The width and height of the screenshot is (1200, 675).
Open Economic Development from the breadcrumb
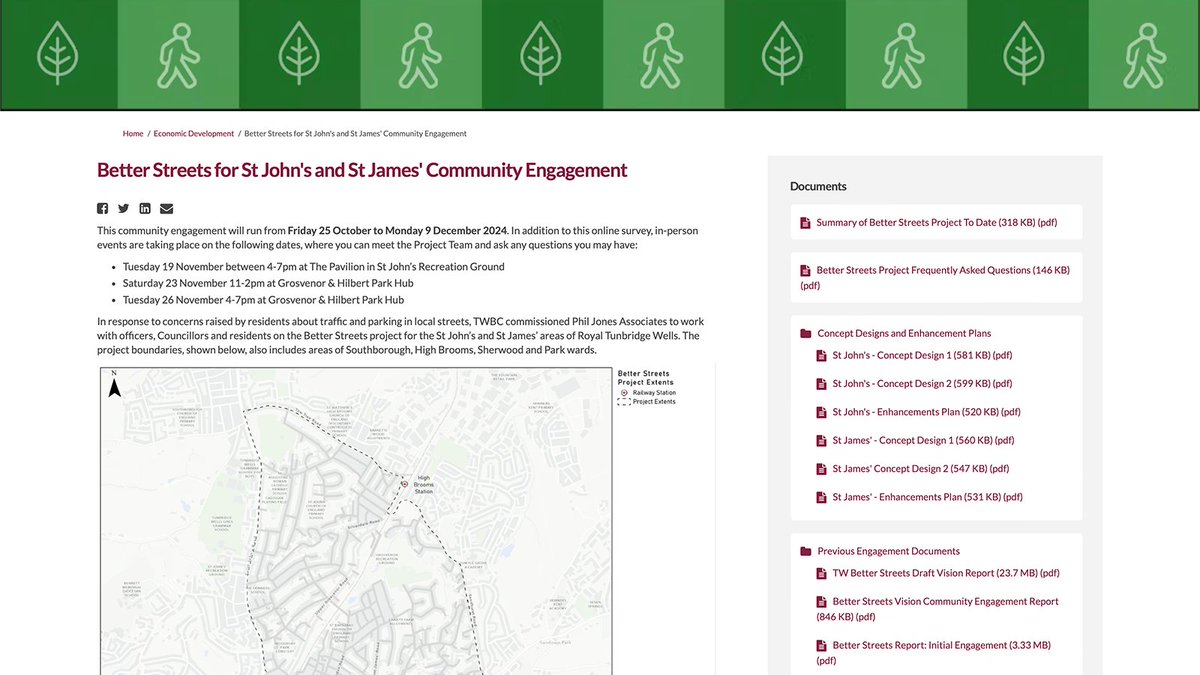[x=192, y=133]
